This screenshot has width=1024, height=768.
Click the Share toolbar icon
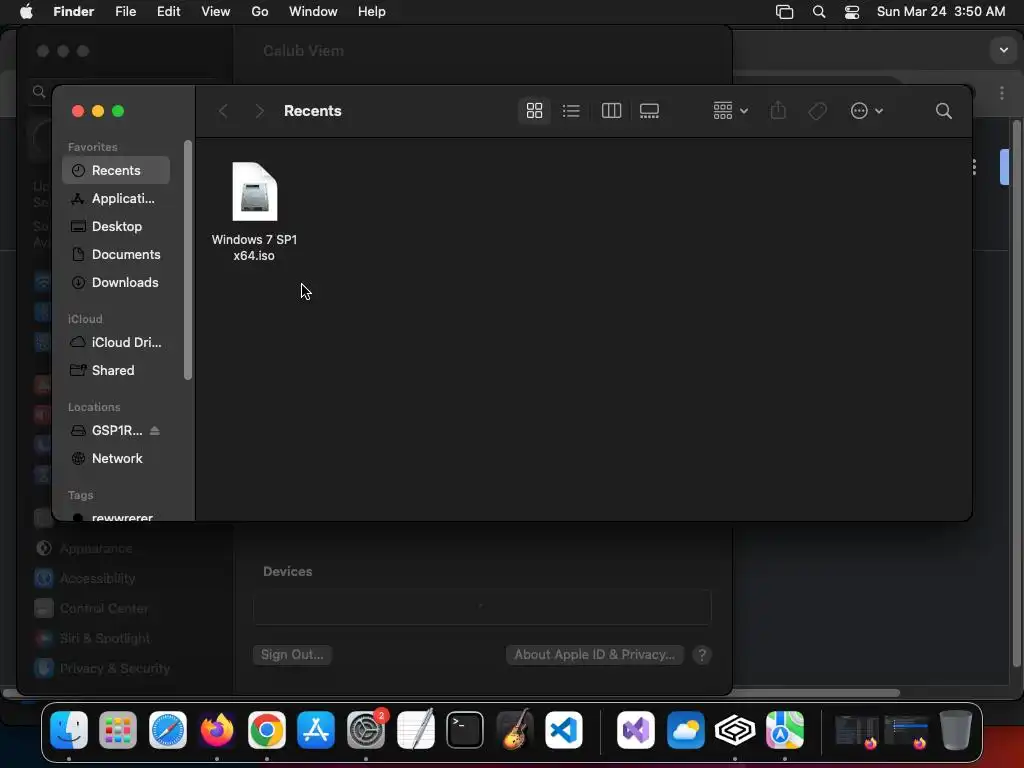point(778,110)
